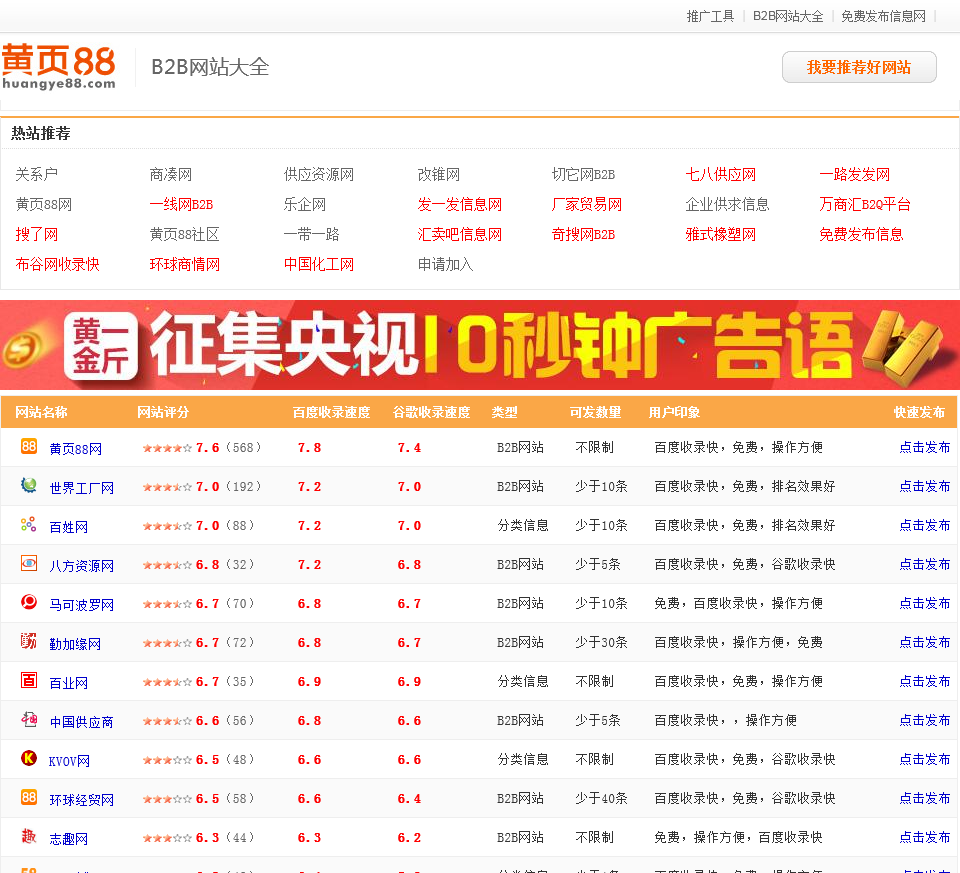Open the 马可波罗网 site name link
Screen dimensions: 960x873
81,605
